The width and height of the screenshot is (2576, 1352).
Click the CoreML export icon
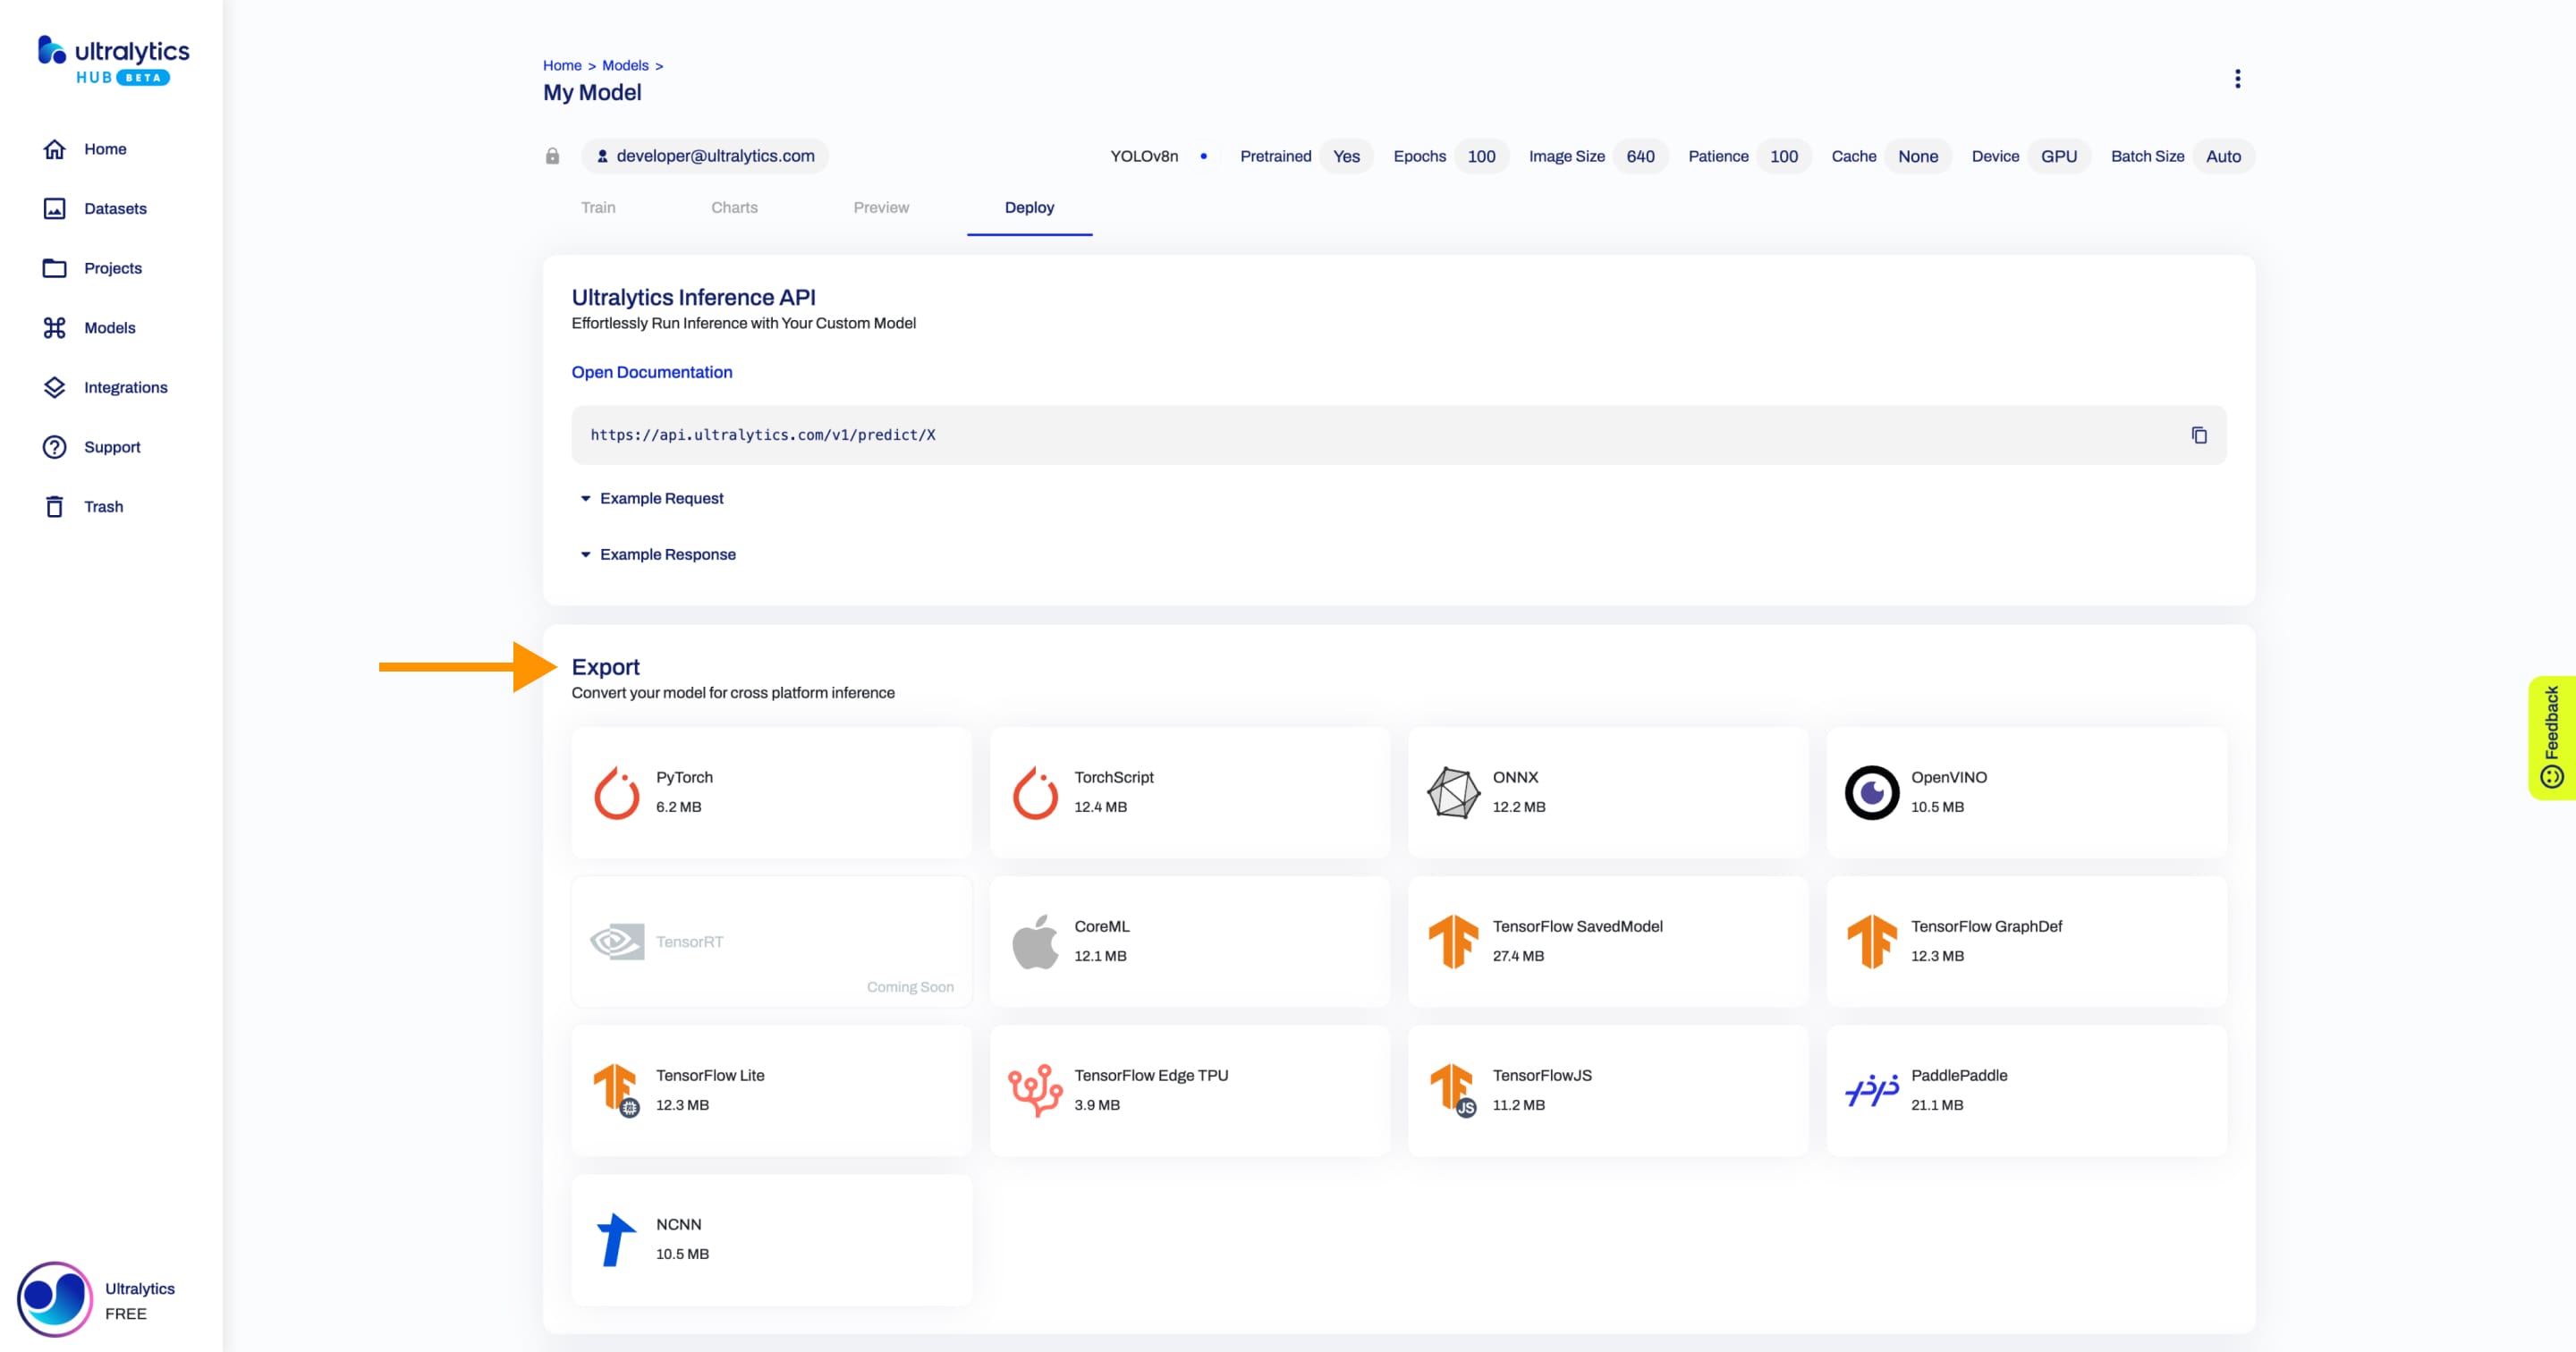point(1036,940)
